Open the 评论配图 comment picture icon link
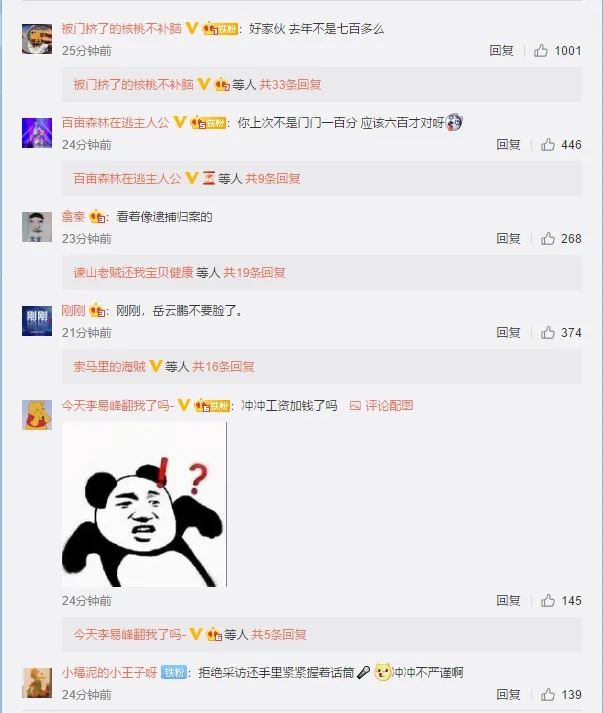Image resolution: width=603 pixels, height=713 pixels. tap(382, 405)
